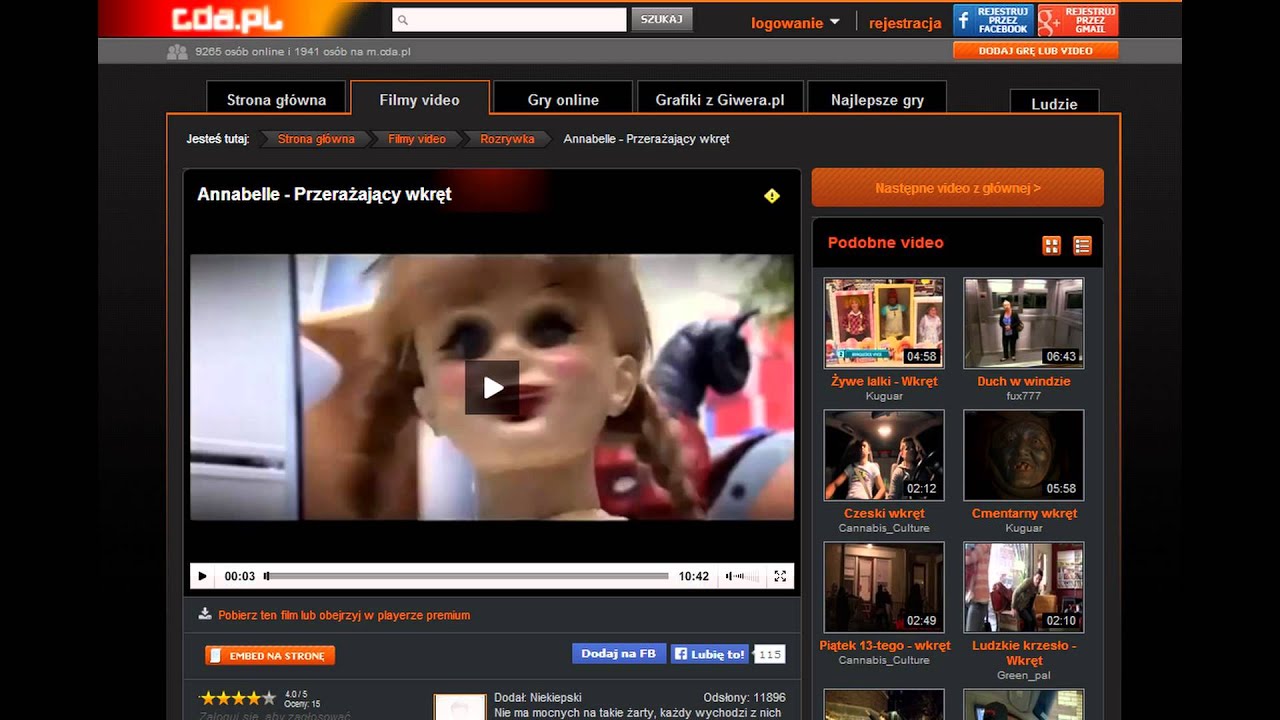Viewport: 1280px width, 720px height.
Task: Click Ludzkie krzesło - Wkręt title link
Action: click(1024, 652)
